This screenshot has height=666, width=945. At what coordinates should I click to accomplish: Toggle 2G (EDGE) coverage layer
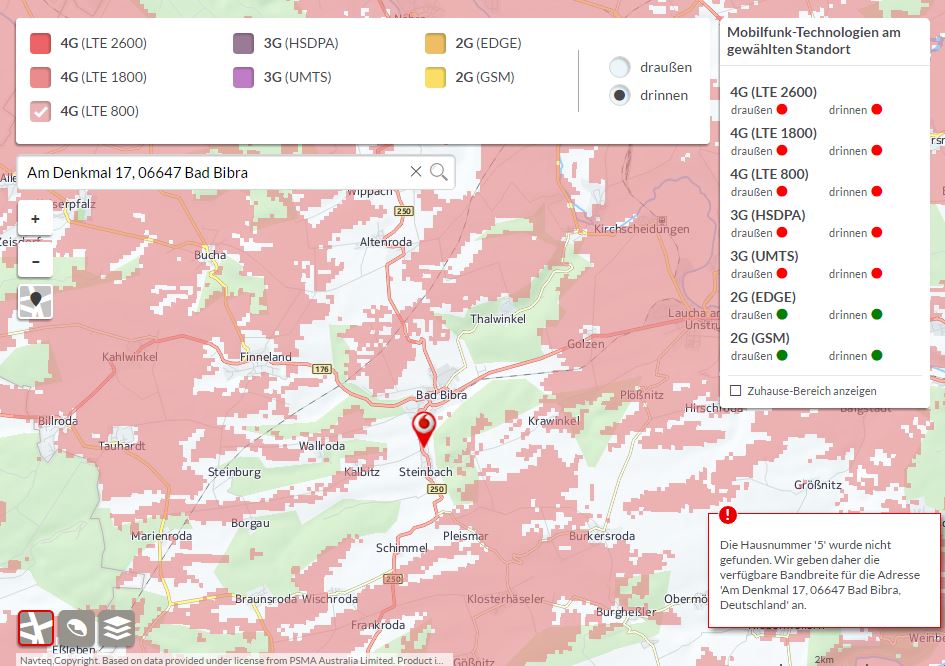click(x=435, y=43)
